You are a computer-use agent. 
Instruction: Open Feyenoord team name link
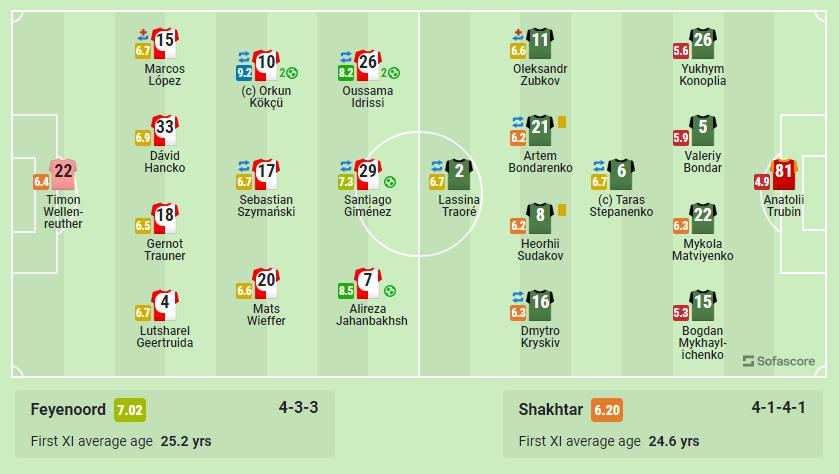[69, 409]
